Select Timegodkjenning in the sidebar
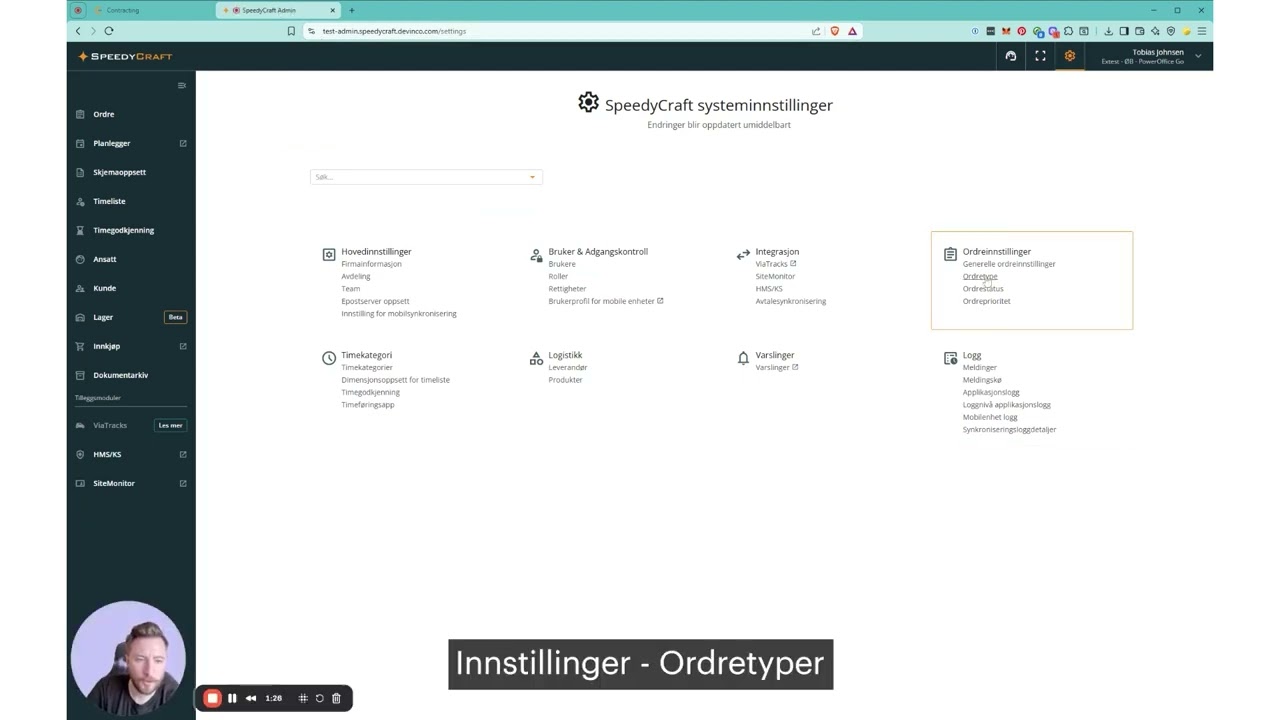1280x720 pixels. click(x=123, y=230)
